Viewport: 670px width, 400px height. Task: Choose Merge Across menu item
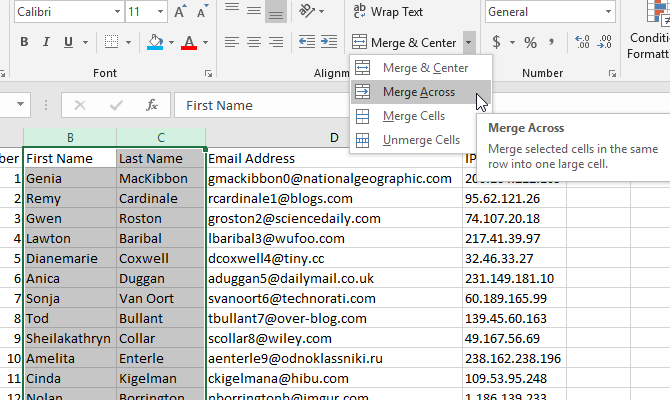[x=420, y=92]
